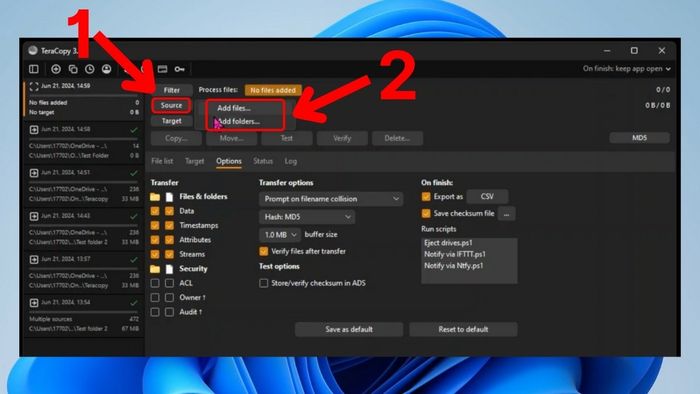Uncheck Verify files after transfer

click(x=263, y=251)
